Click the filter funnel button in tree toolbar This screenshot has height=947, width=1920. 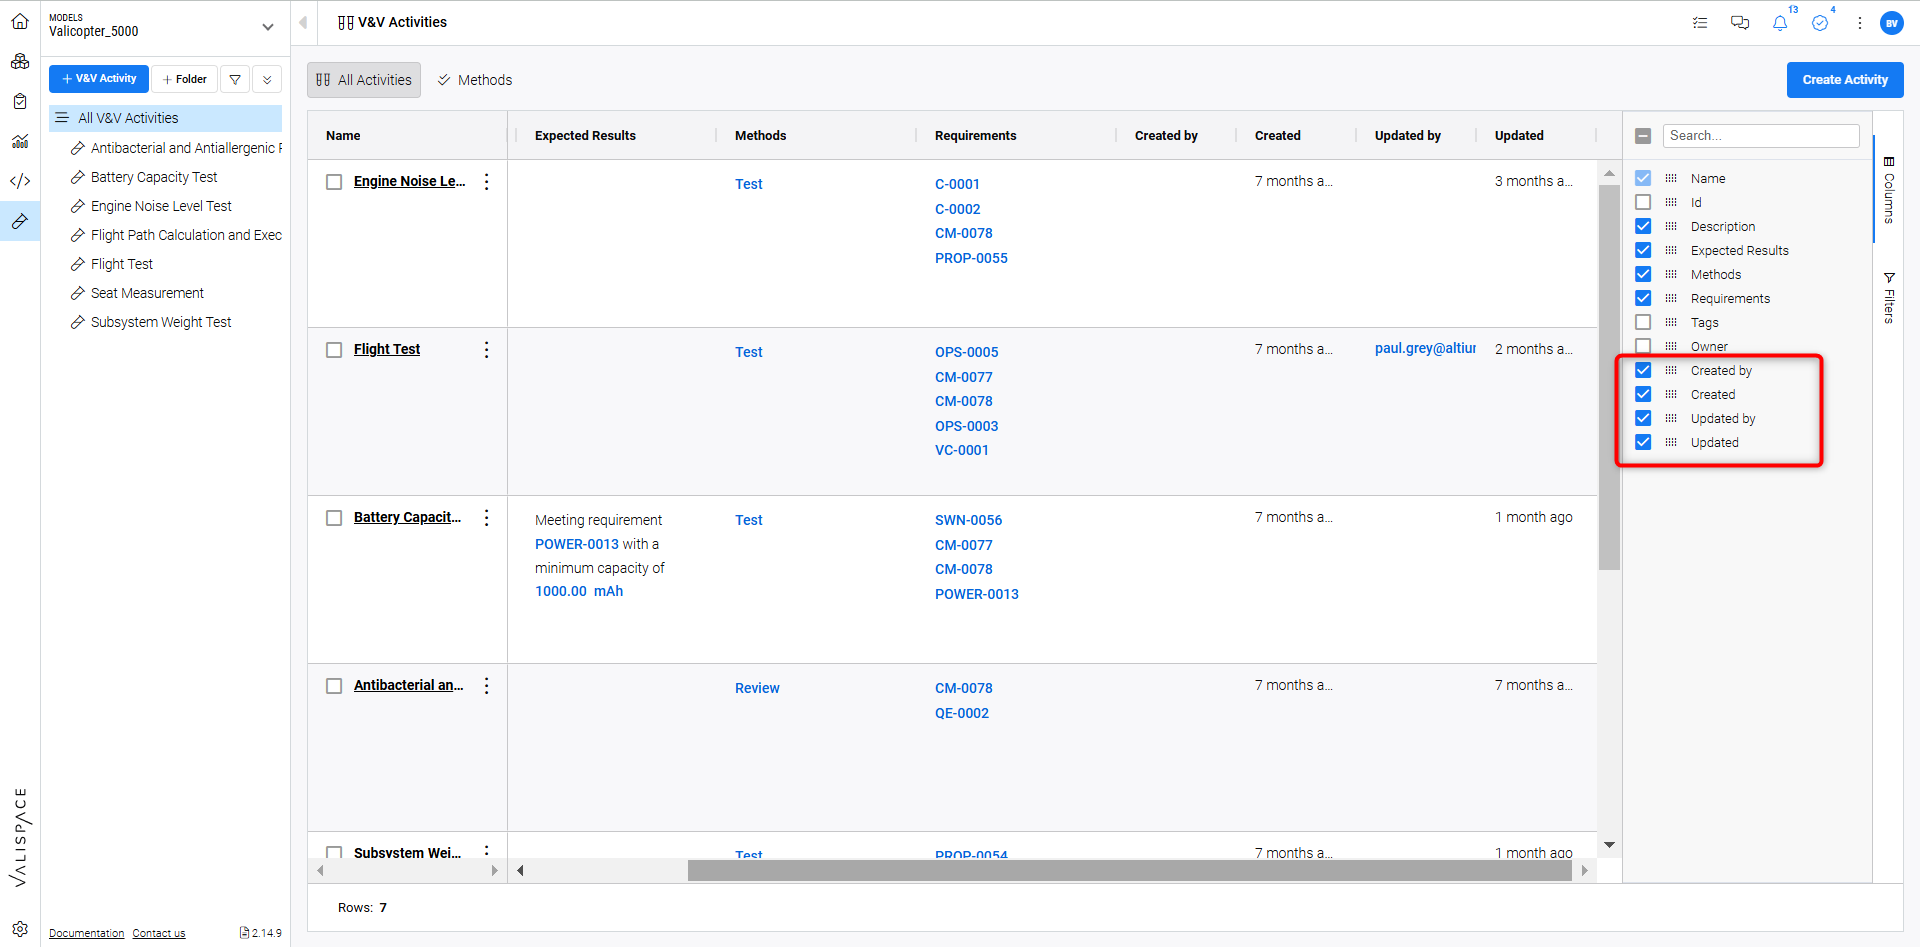235,79
